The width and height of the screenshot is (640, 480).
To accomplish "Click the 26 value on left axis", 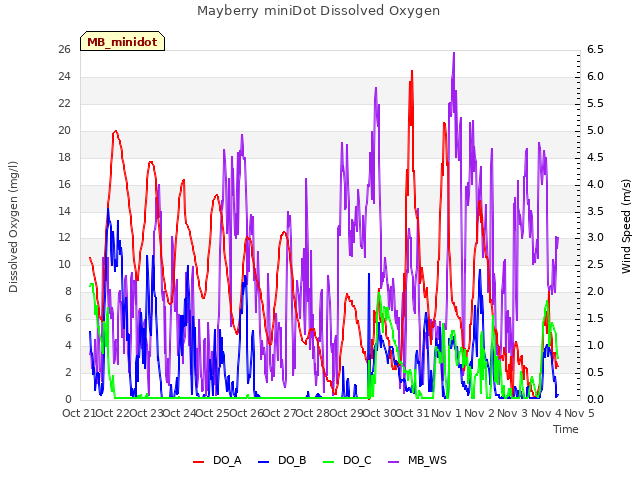I will pos(64,49).
